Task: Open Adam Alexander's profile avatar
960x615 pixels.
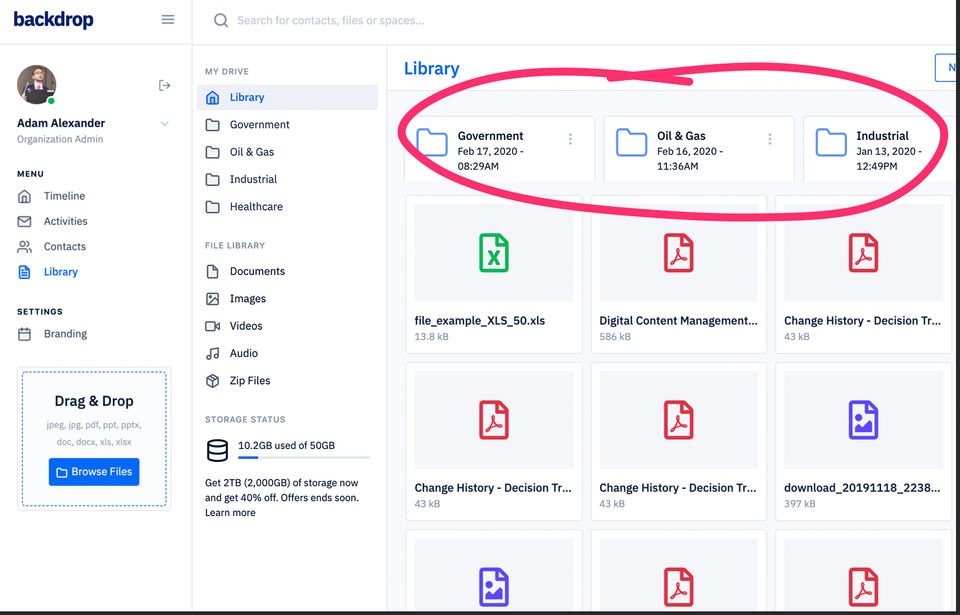Action: [37, 85]
